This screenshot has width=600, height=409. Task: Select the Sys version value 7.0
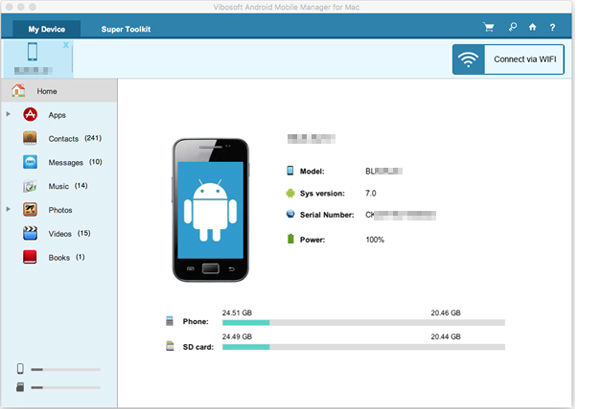(371, 193)
